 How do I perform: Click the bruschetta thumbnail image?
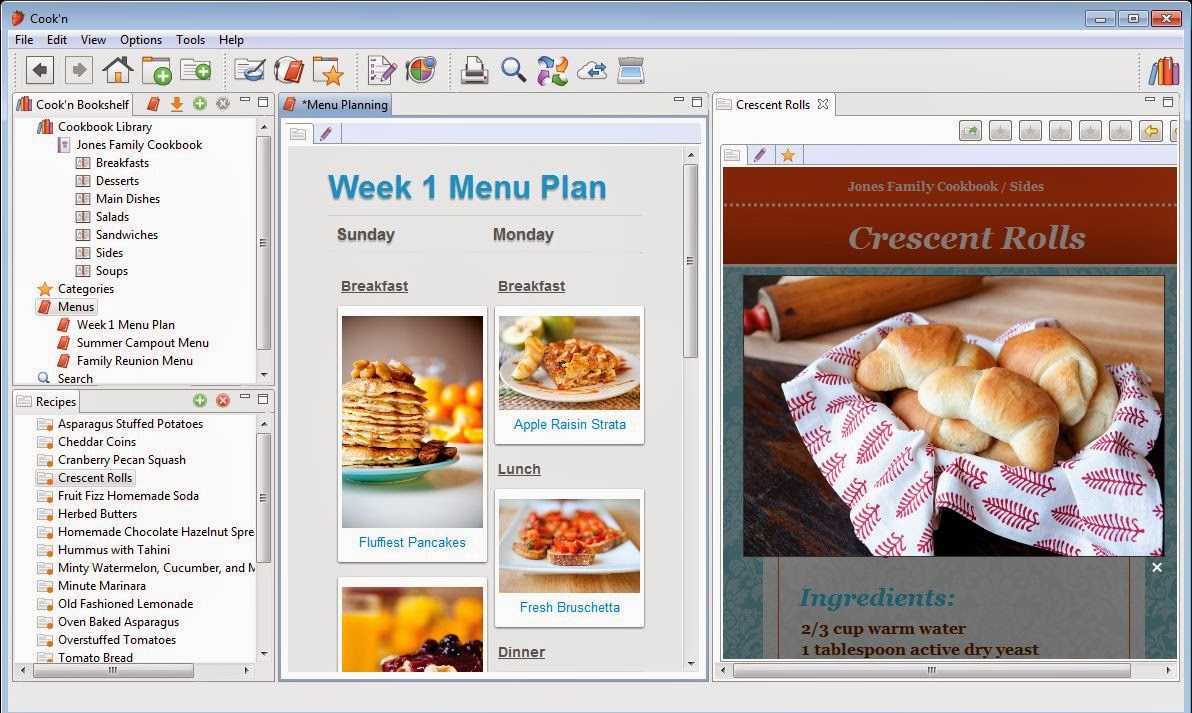coord(569,546)
